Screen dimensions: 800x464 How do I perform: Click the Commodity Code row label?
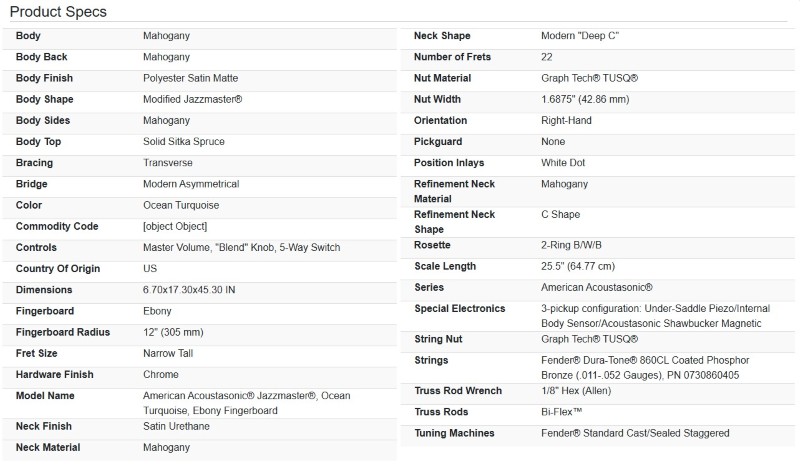[57, 226]
